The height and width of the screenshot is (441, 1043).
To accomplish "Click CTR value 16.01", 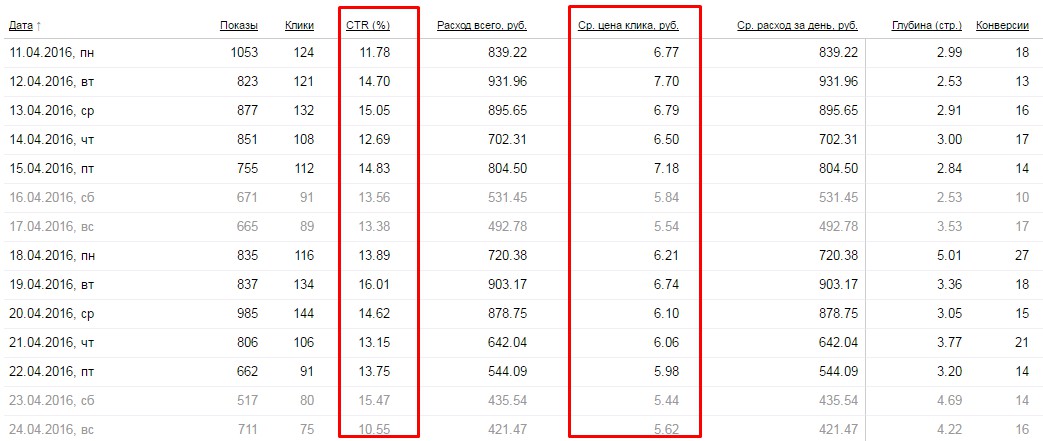I will tap(374, 285).
